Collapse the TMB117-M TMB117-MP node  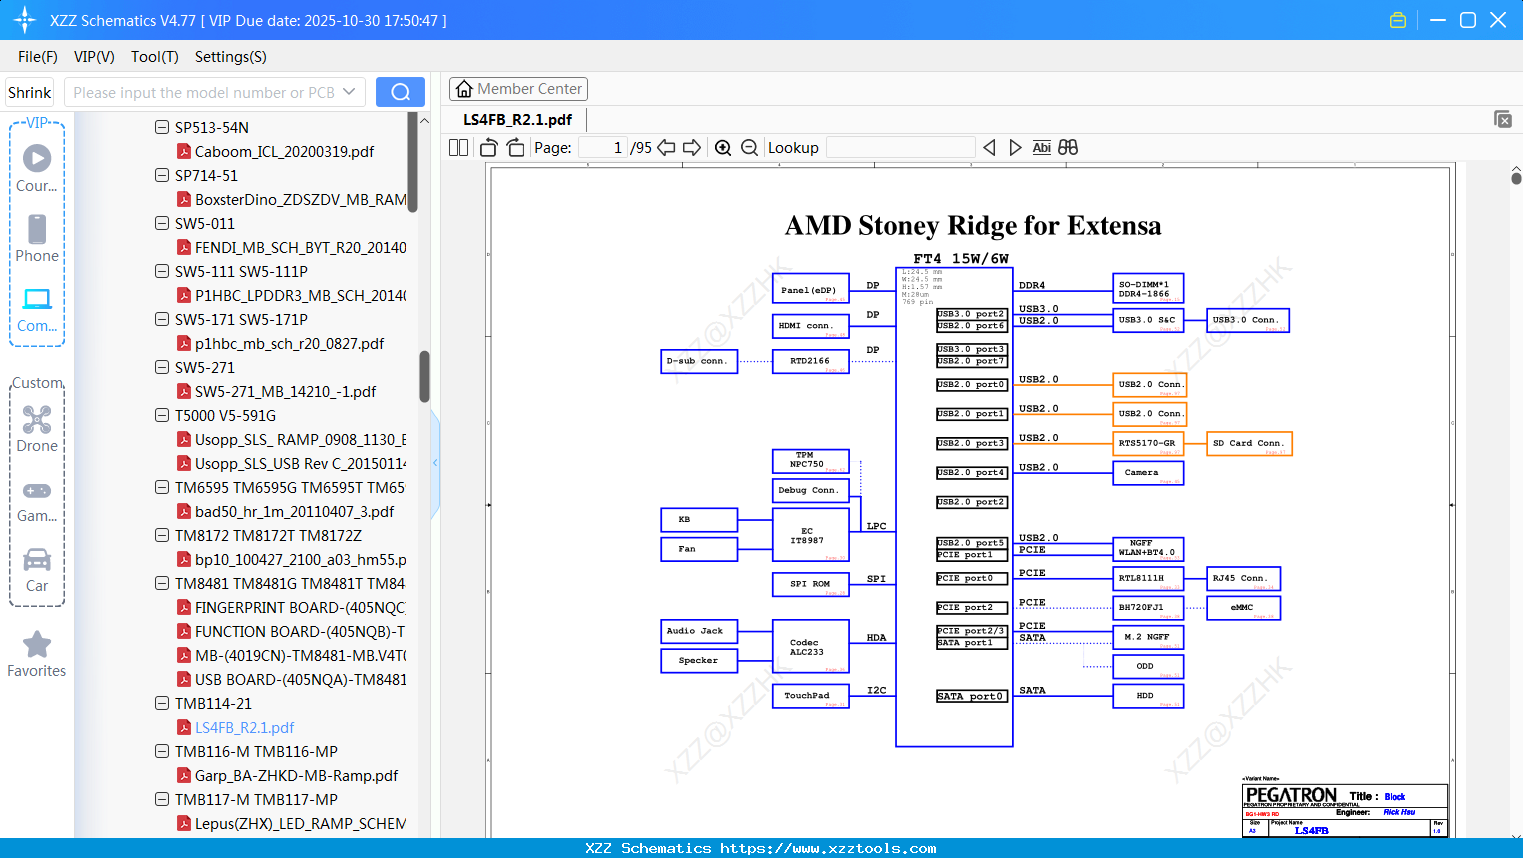[x=162, y=799]
